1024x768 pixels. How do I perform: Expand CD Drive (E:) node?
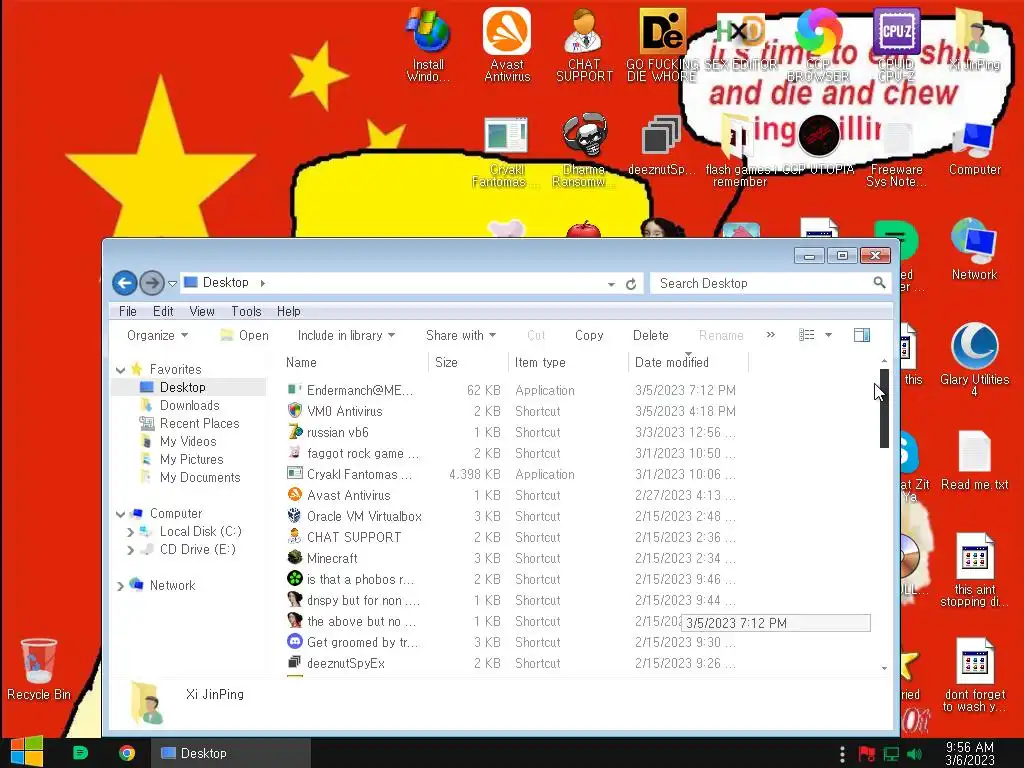pyautogui.click(x=130, y=550)
